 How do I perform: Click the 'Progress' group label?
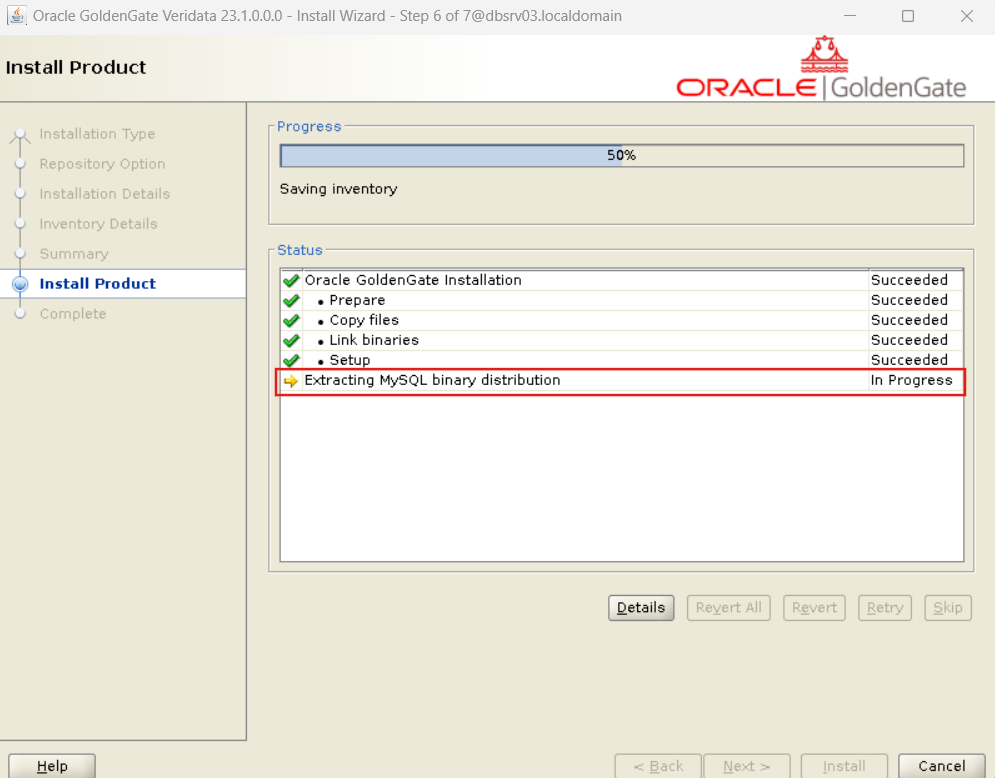[309, 126]
